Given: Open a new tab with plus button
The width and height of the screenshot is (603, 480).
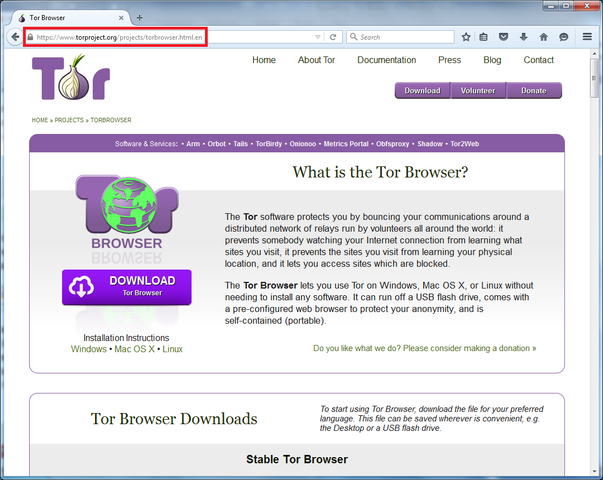Looking at the screenshot, I should pos(140,18).
